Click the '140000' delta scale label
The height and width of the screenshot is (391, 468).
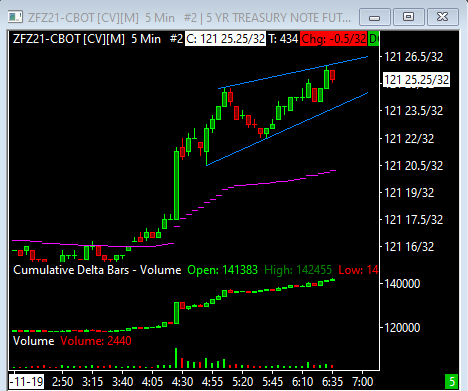(x=402, y=284)
